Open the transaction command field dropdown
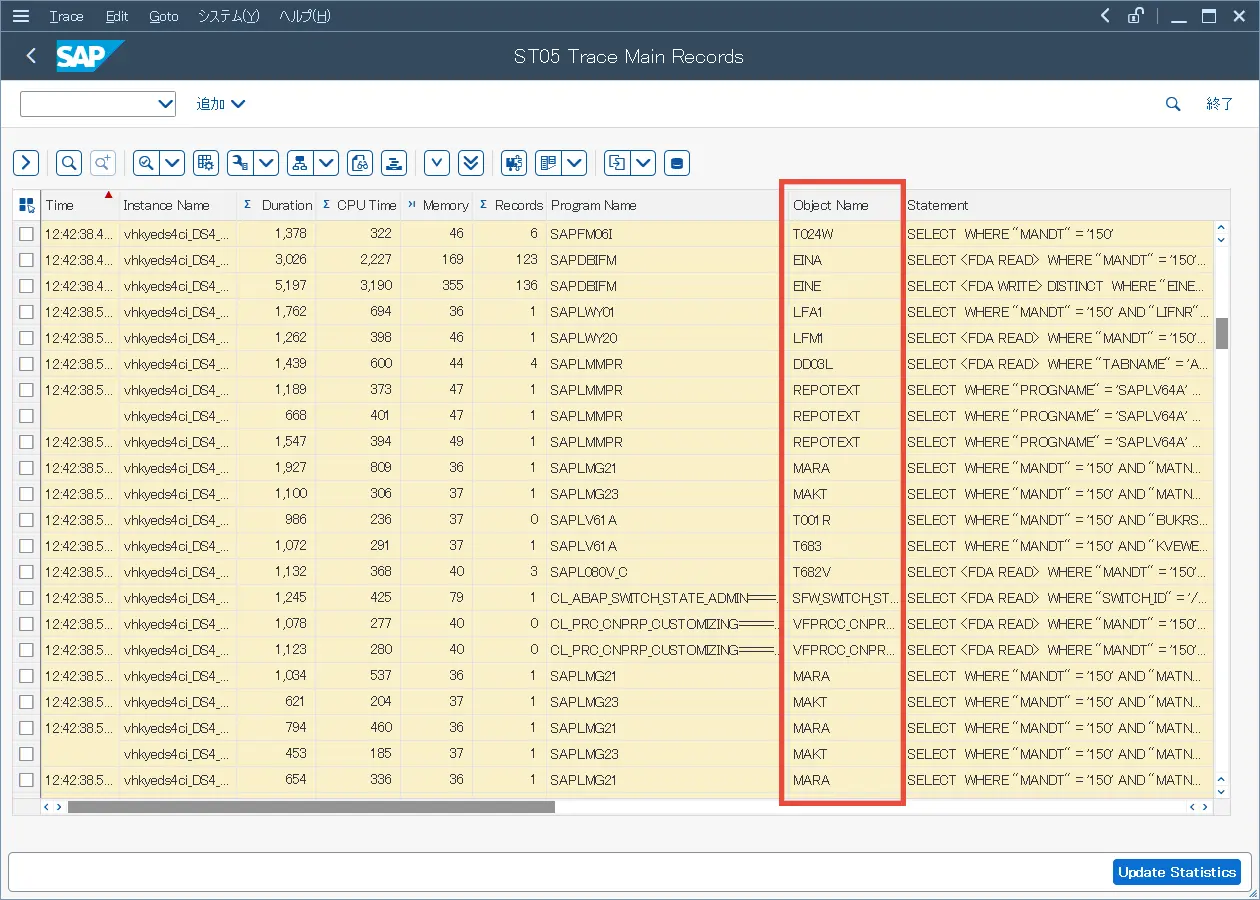 click(165, 104)
